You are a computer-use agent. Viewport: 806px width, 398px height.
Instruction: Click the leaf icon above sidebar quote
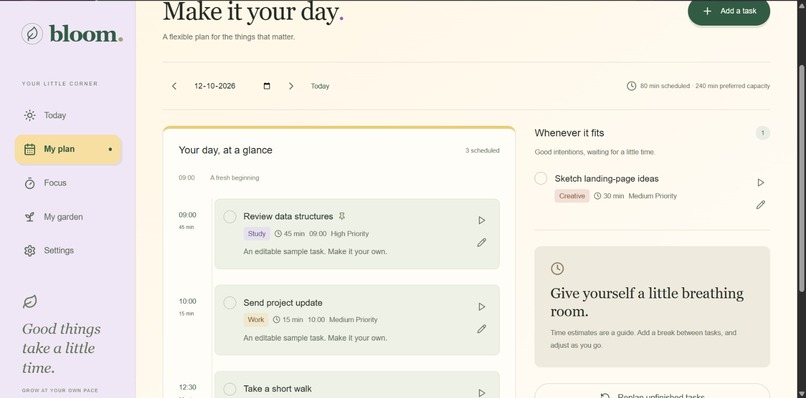click(x=30, y=301)
